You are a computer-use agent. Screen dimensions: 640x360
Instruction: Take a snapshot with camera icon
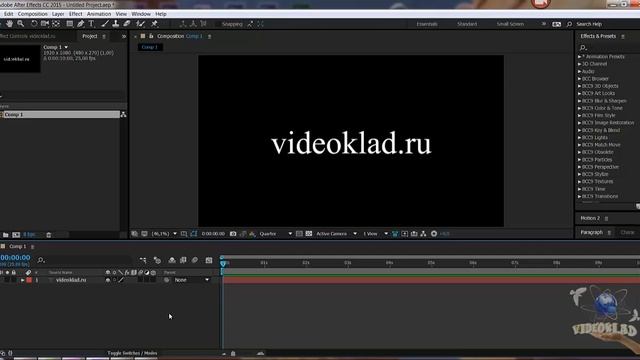[x=233, y=234]
